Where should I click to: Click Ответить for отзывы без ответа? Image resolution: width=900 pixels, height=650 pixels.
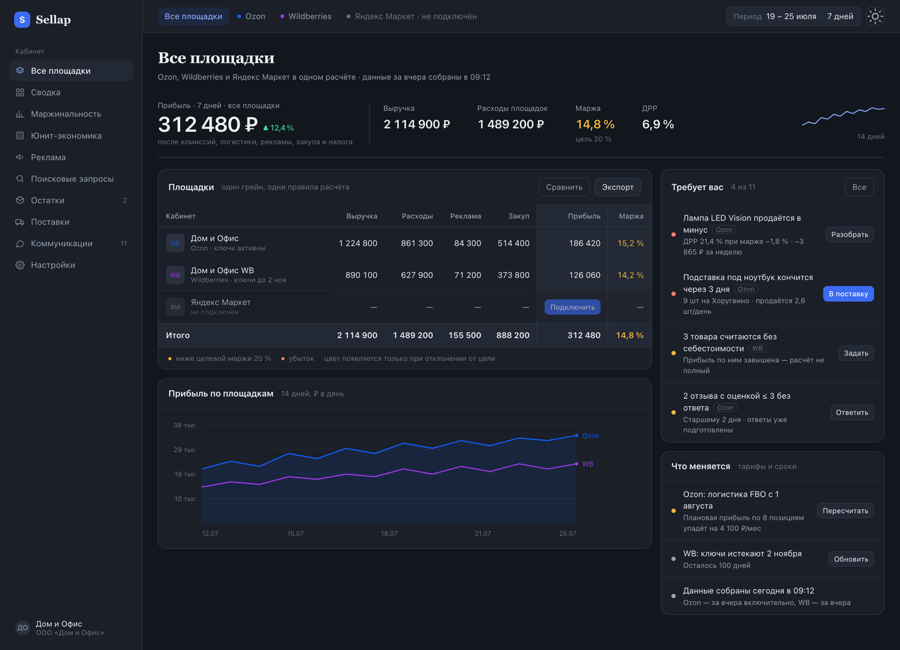[852, 412]
